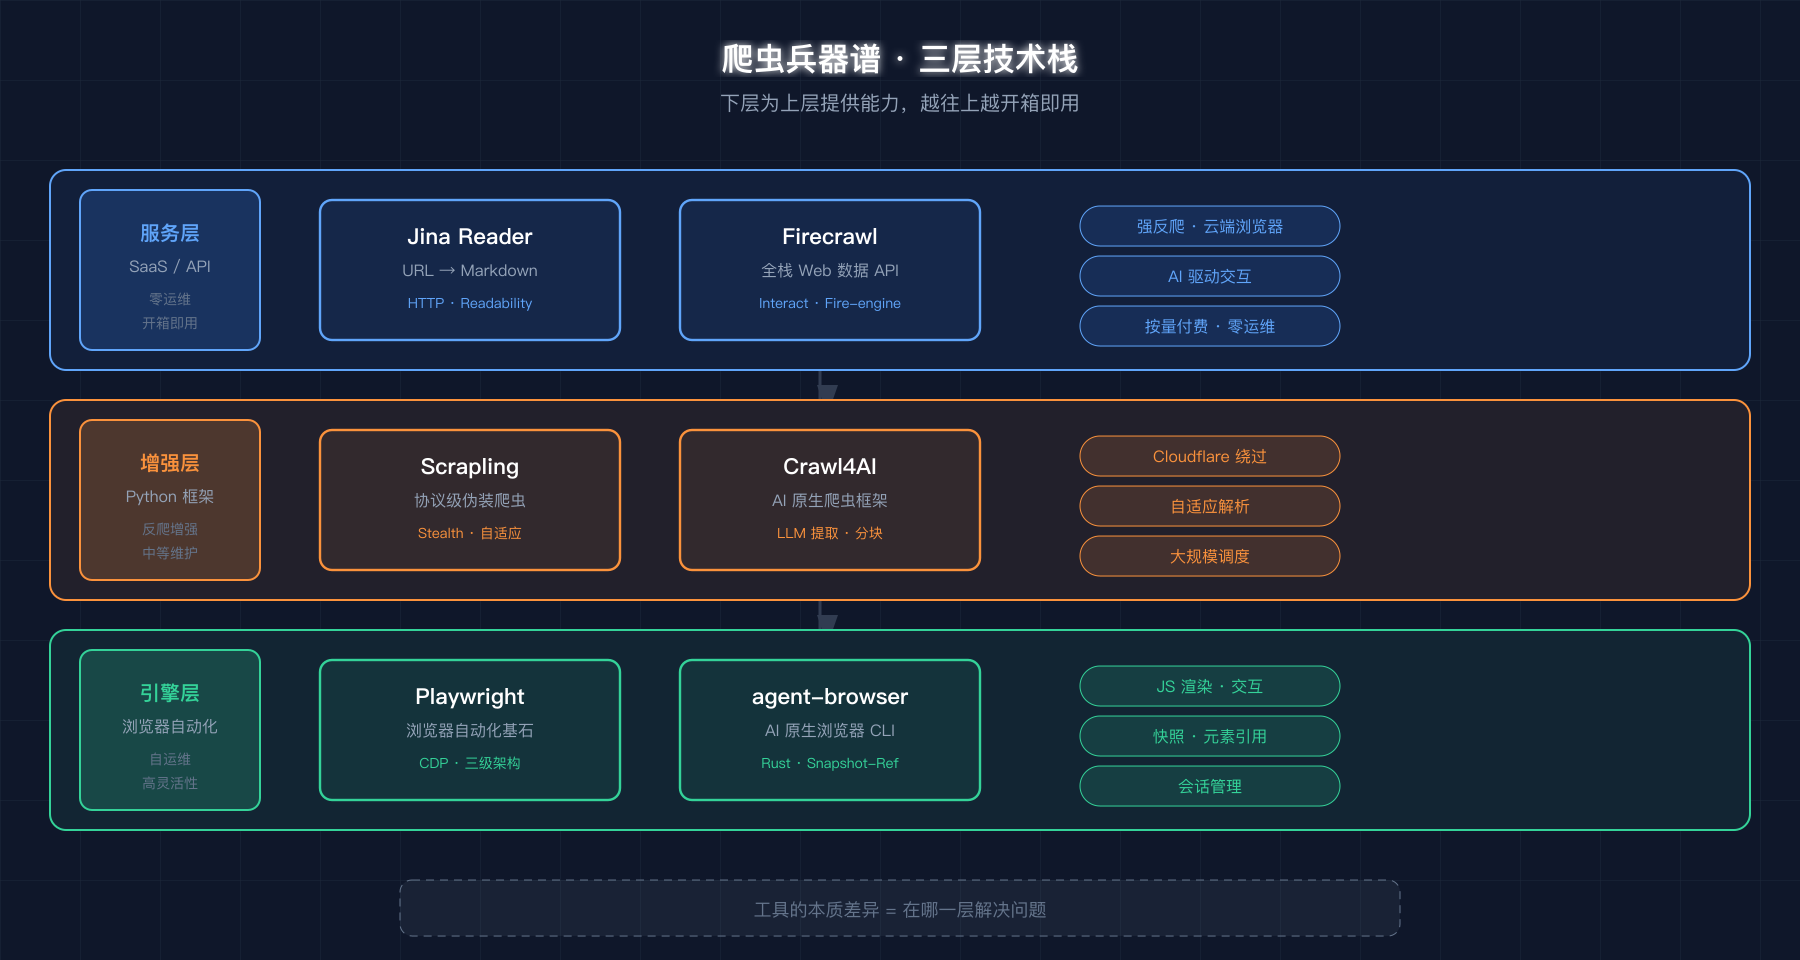Click the JS 渲染 · 交互 pill
This screenshot has width=1800, height=960.
[x=1210, y=686]
